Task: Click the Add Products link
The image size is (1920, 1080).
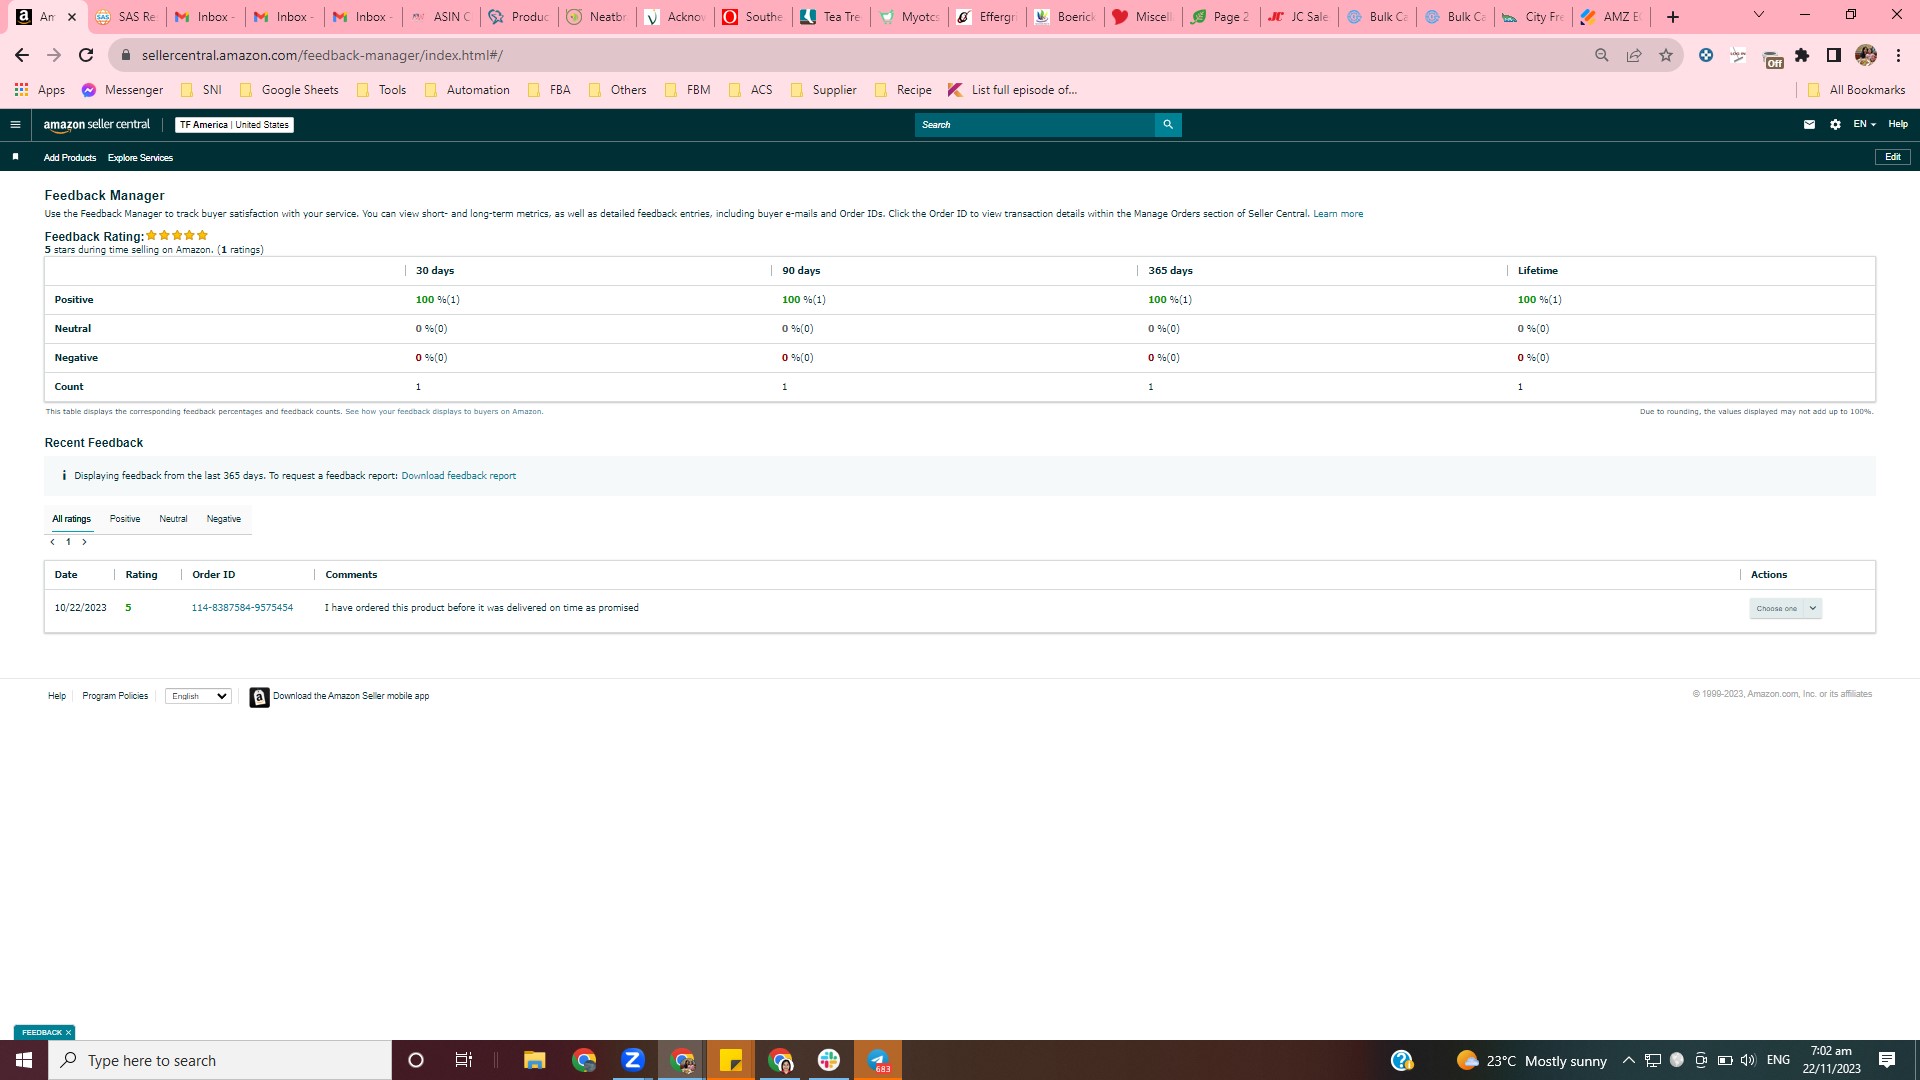Action: coord(70,158)
